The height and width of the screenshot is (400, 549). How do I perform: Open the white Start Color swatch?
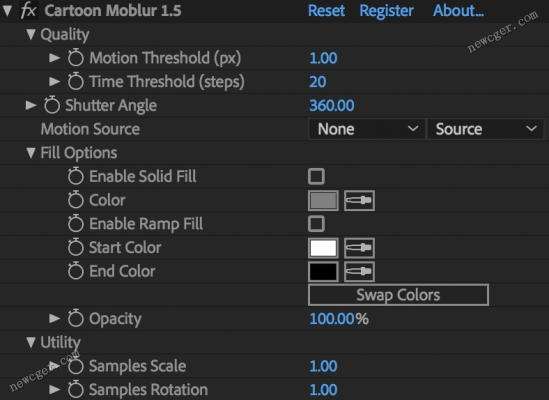coord(323,248)
